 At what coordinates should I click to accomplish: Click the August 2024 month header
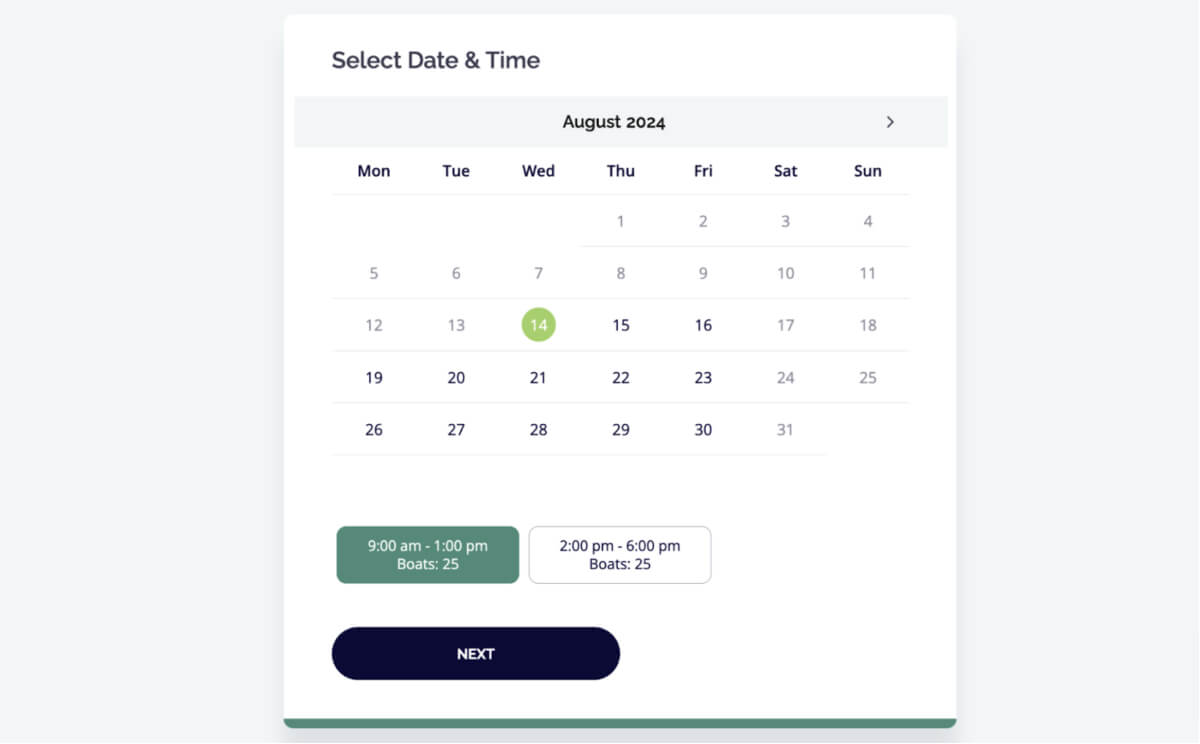click(614, 122)
